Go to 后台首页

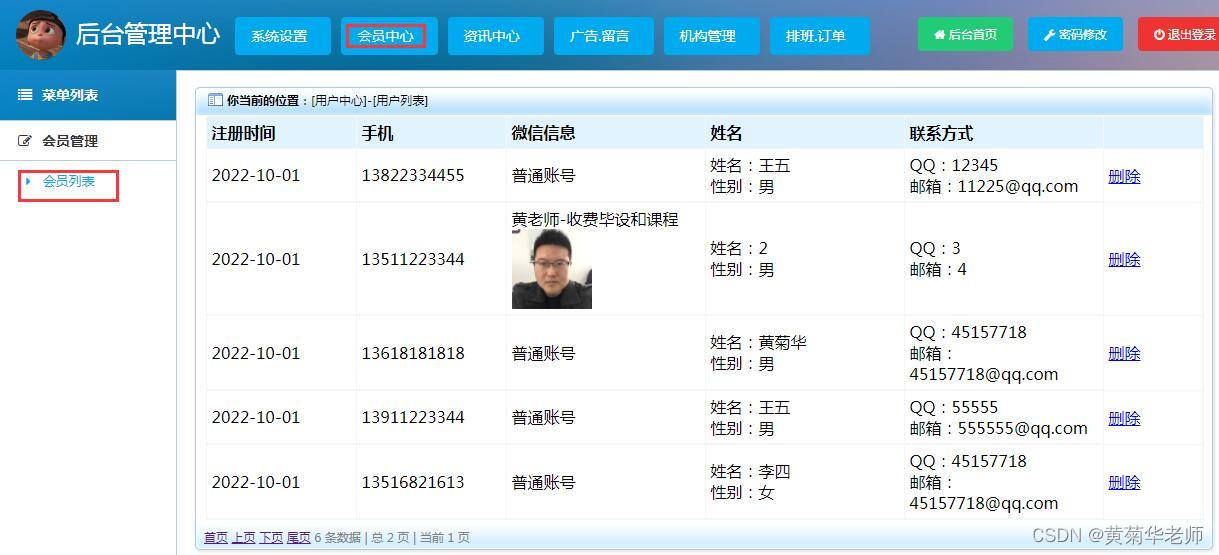[965, 34]
